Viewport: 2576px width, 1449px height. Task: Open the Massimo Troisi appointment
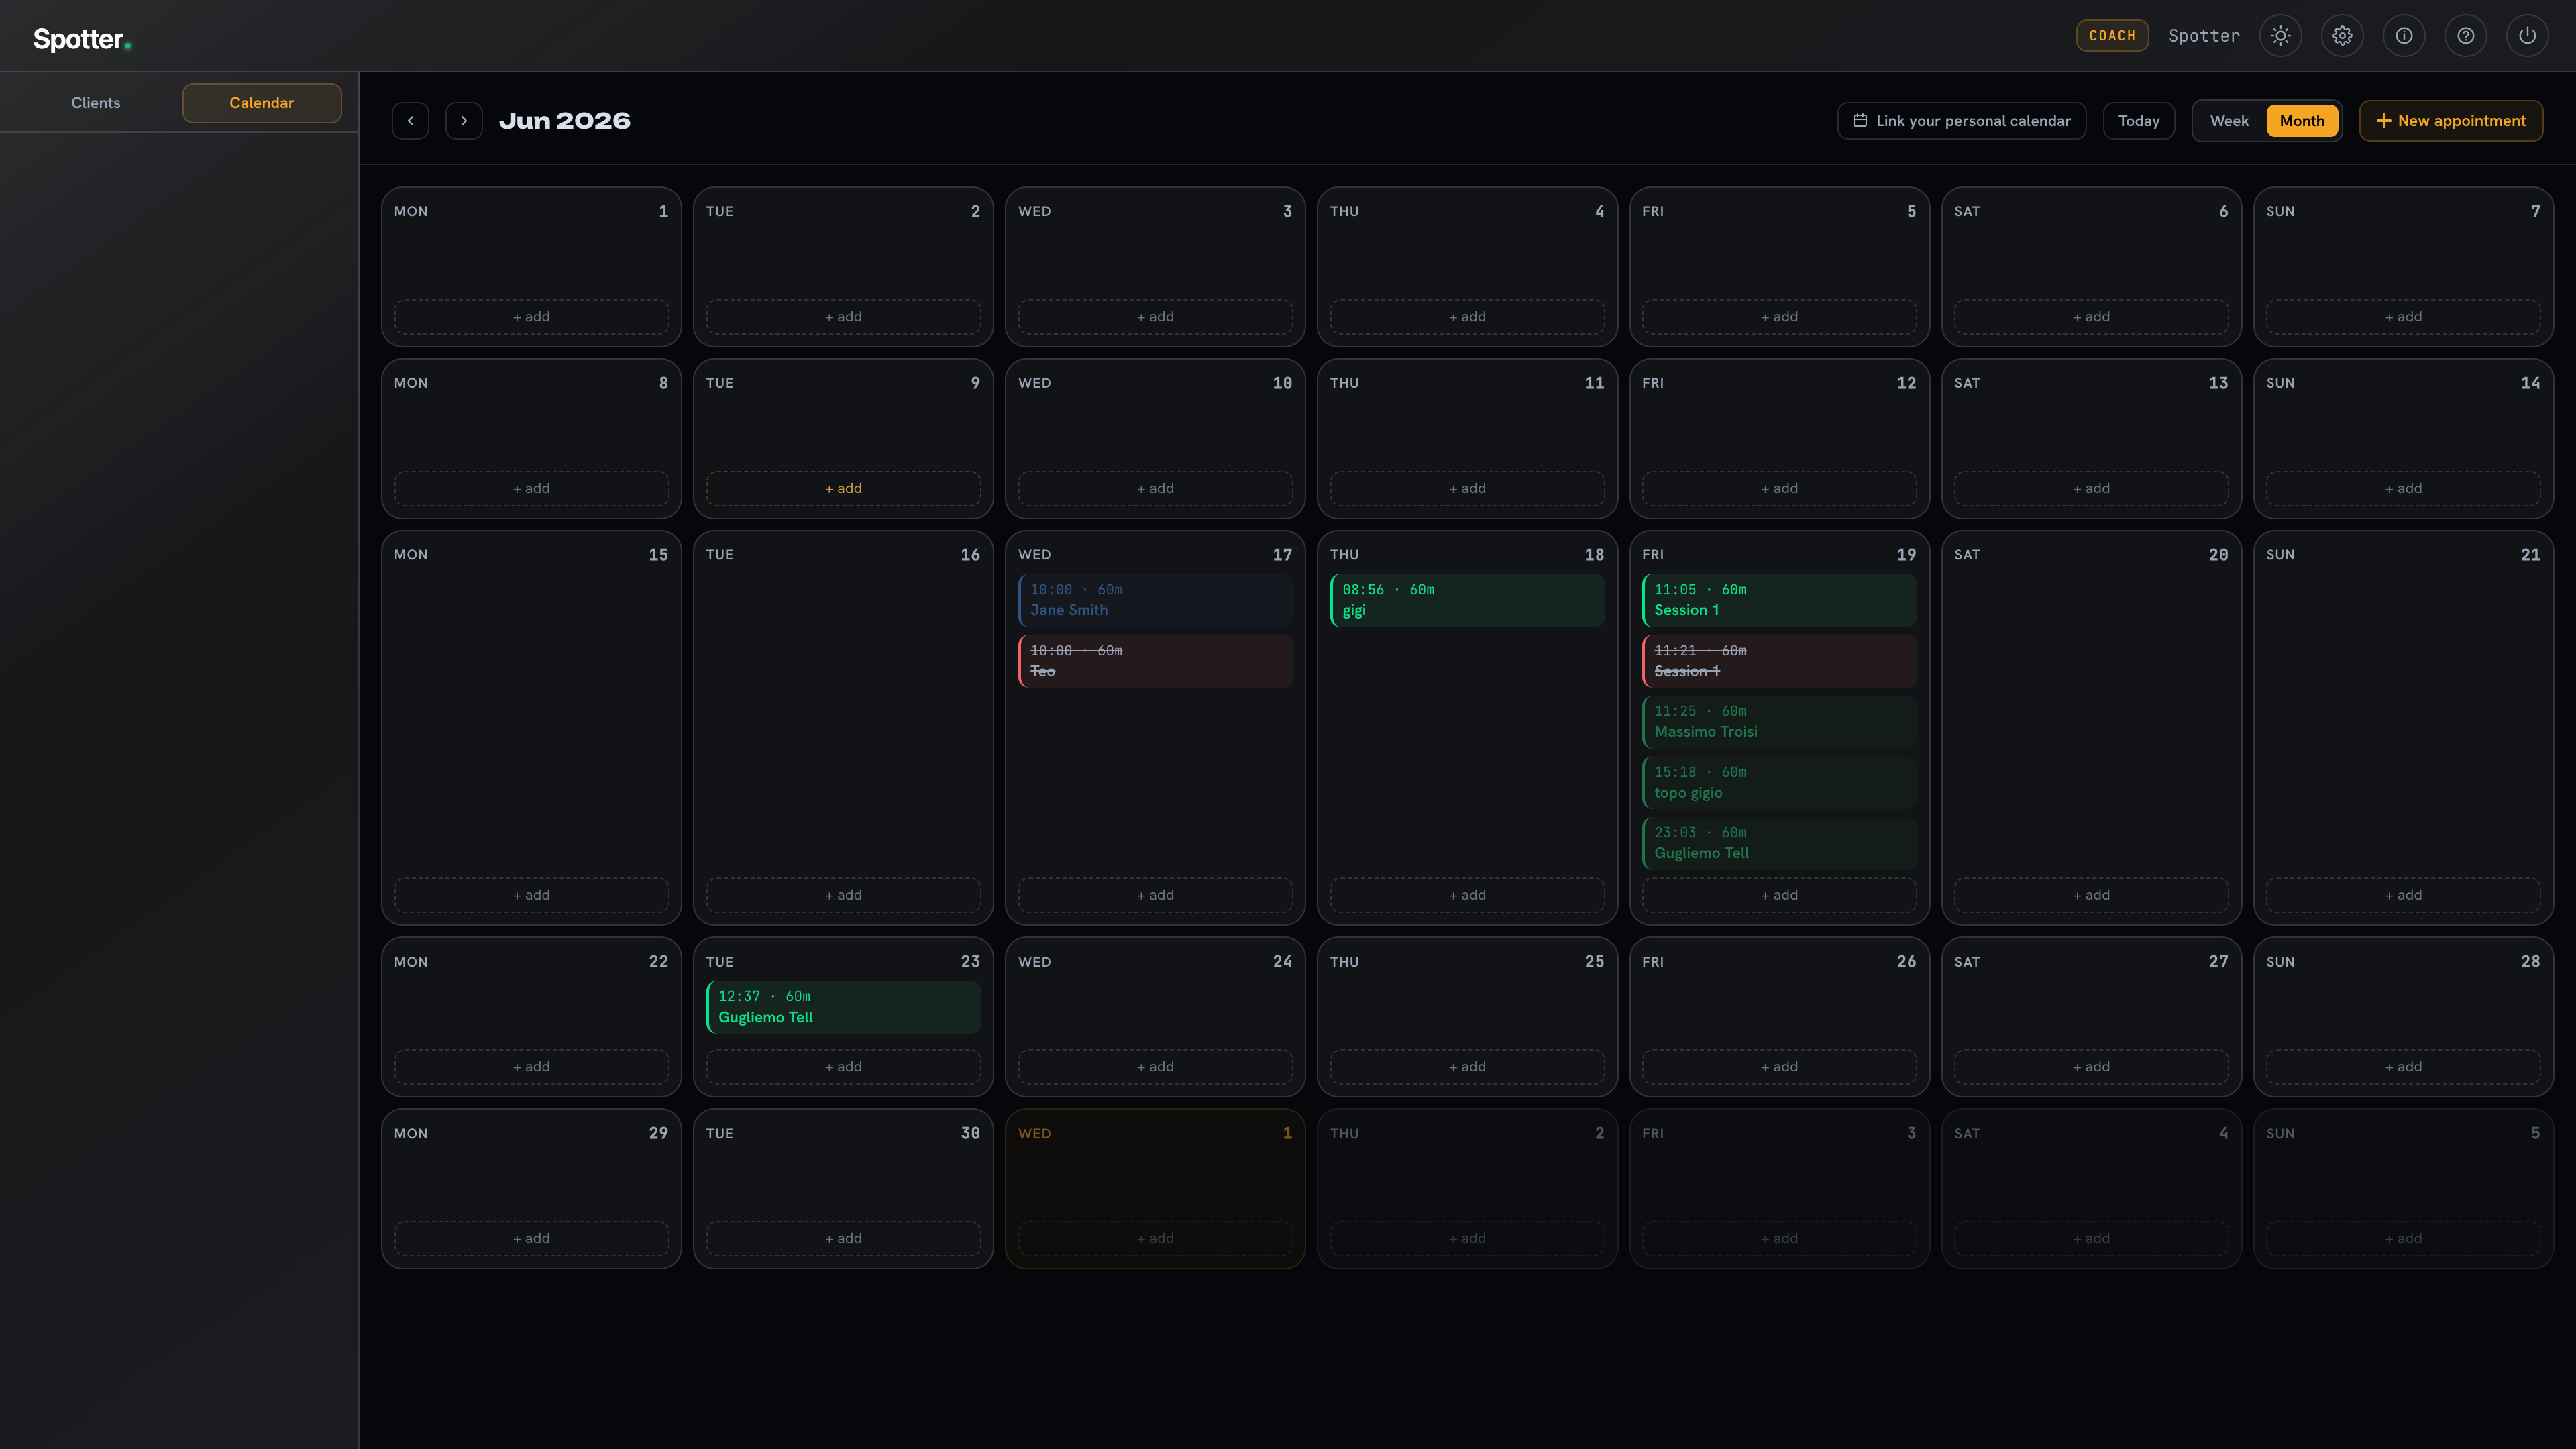click(1779, 722)
